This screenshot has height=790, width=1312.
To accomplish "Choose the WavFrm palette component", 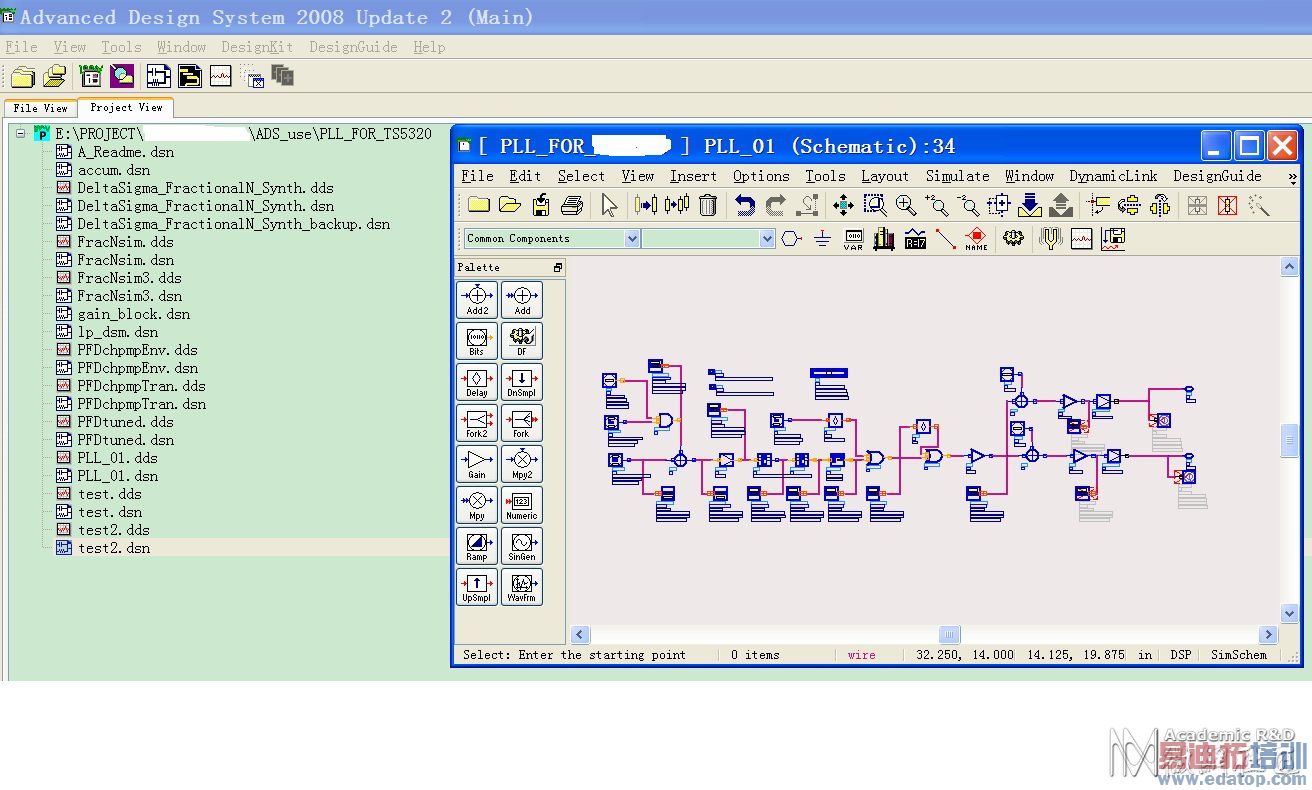I will [522, 586].
